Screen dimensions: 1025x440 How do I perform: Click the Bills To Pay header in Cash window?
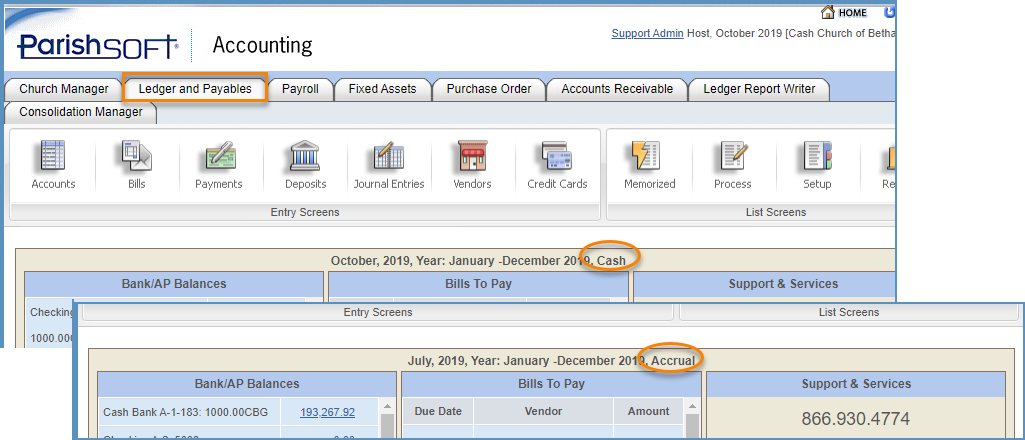478,284
